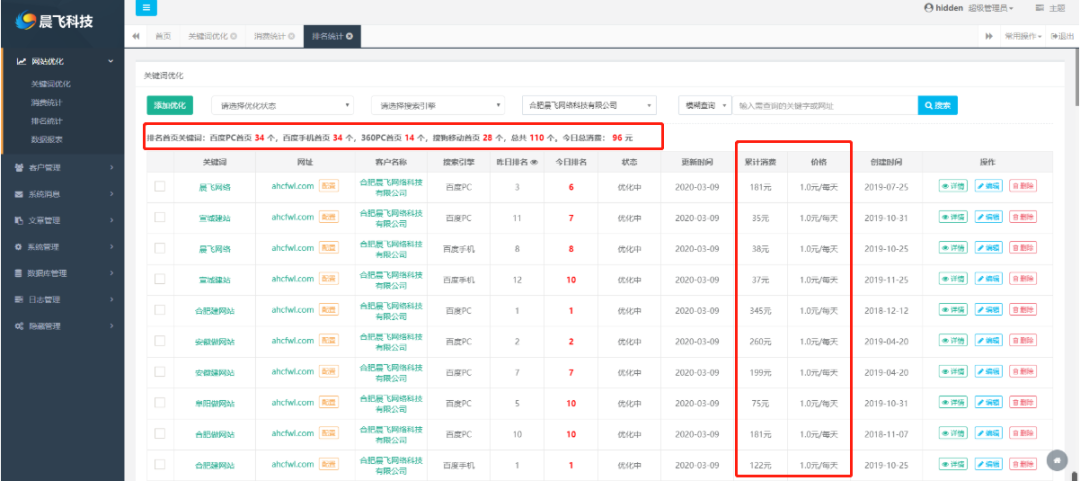Click 配置 tag in the 阜阳做网站 row
This screenshot has height=481, width=1080.
(329, 402)
